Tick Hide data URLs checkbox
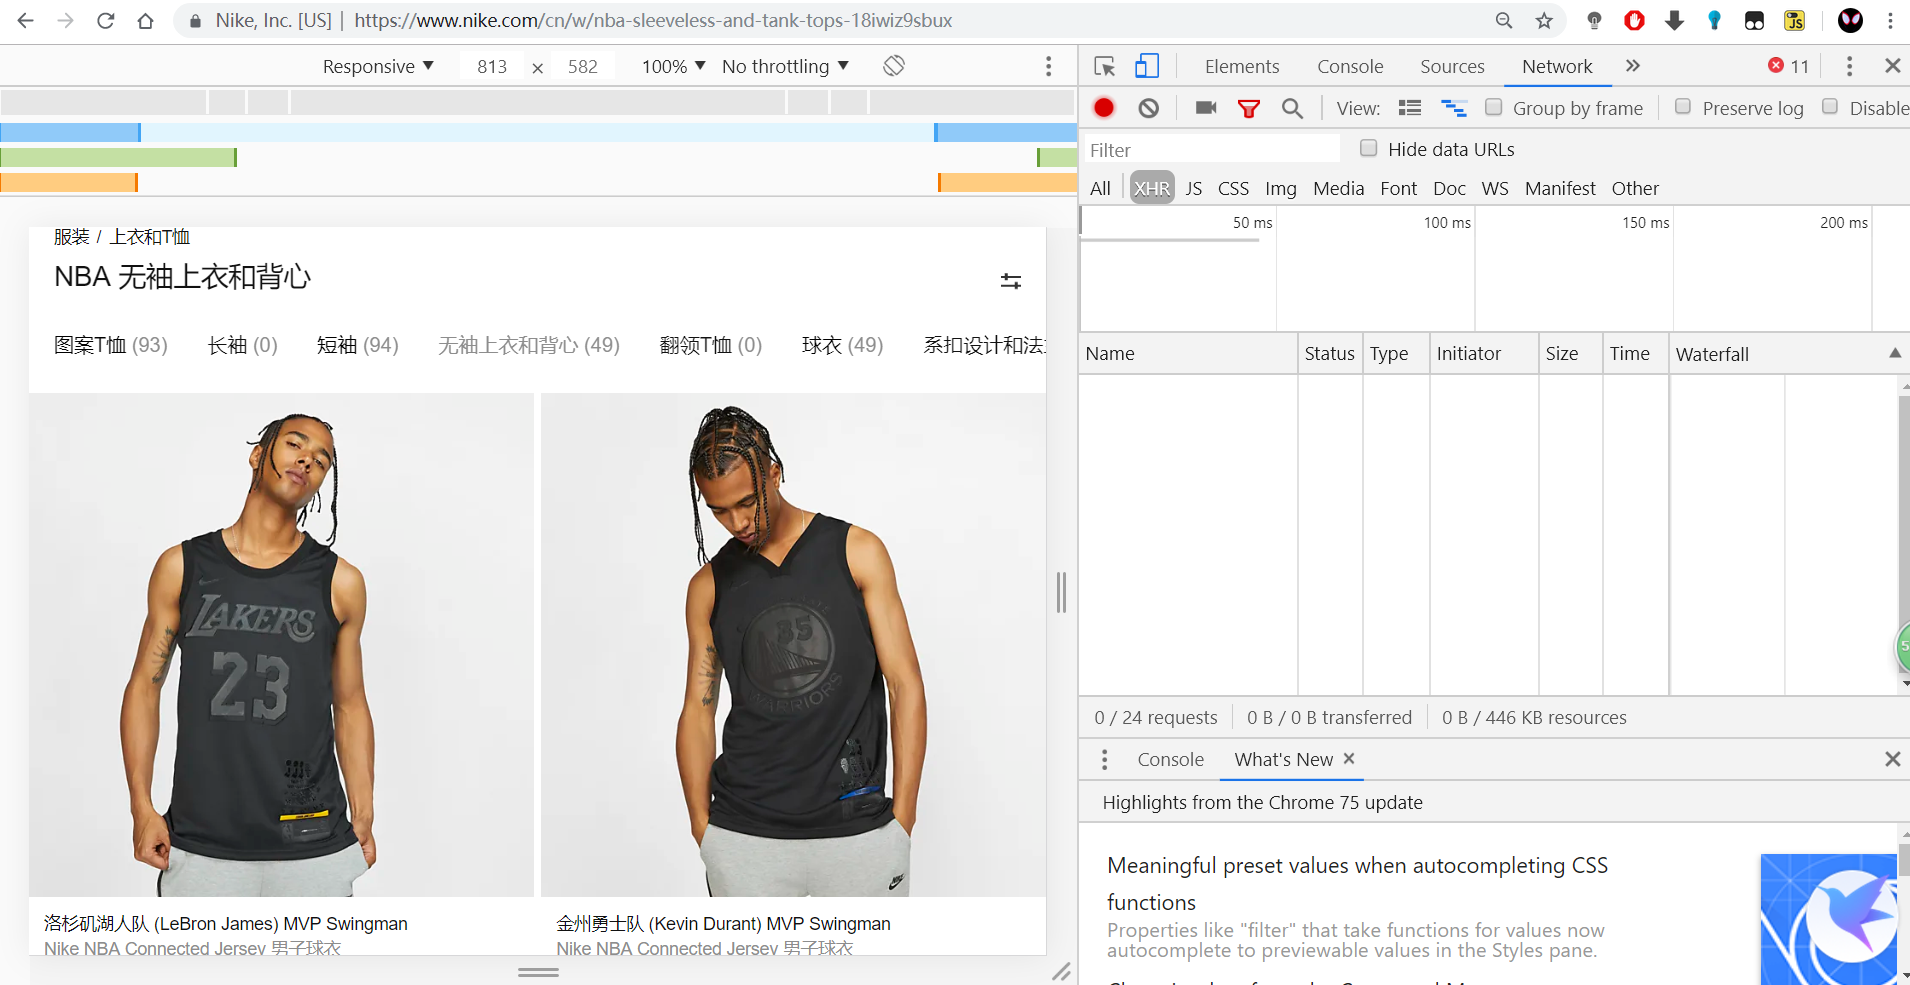Screen dimensions: 1910x985 (x=1369, y=148)
